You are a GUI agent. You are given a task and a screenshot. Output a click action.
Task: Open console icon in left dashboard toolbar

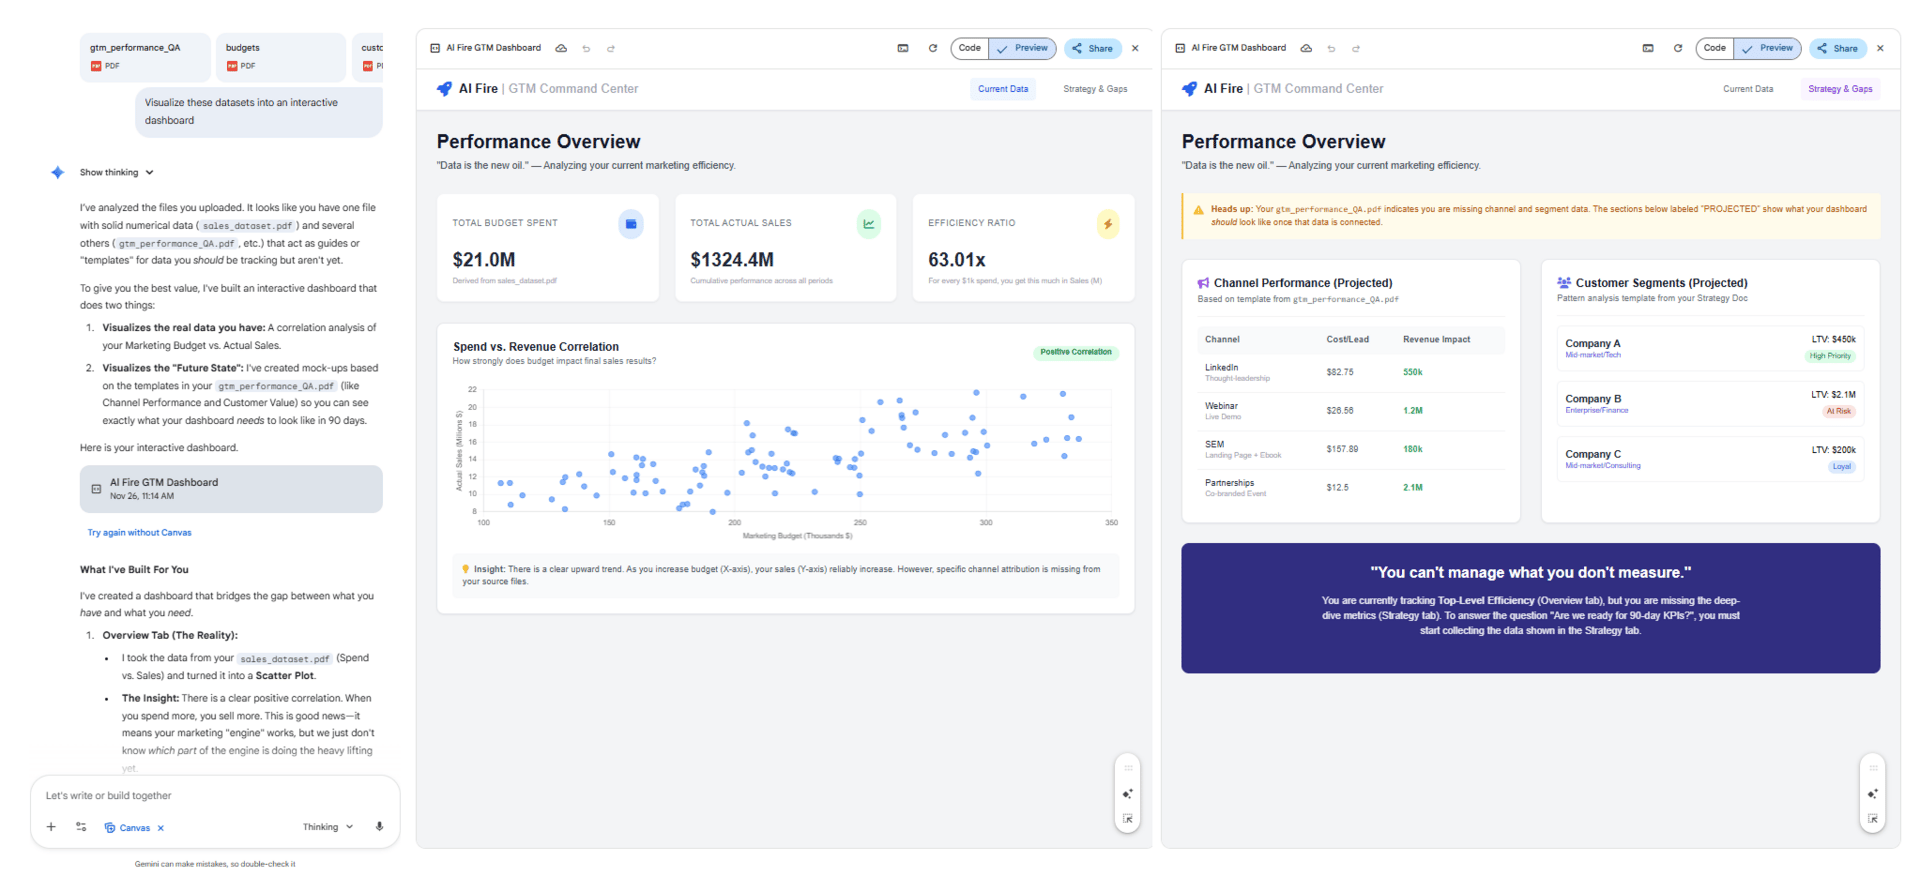pos(903,48)
